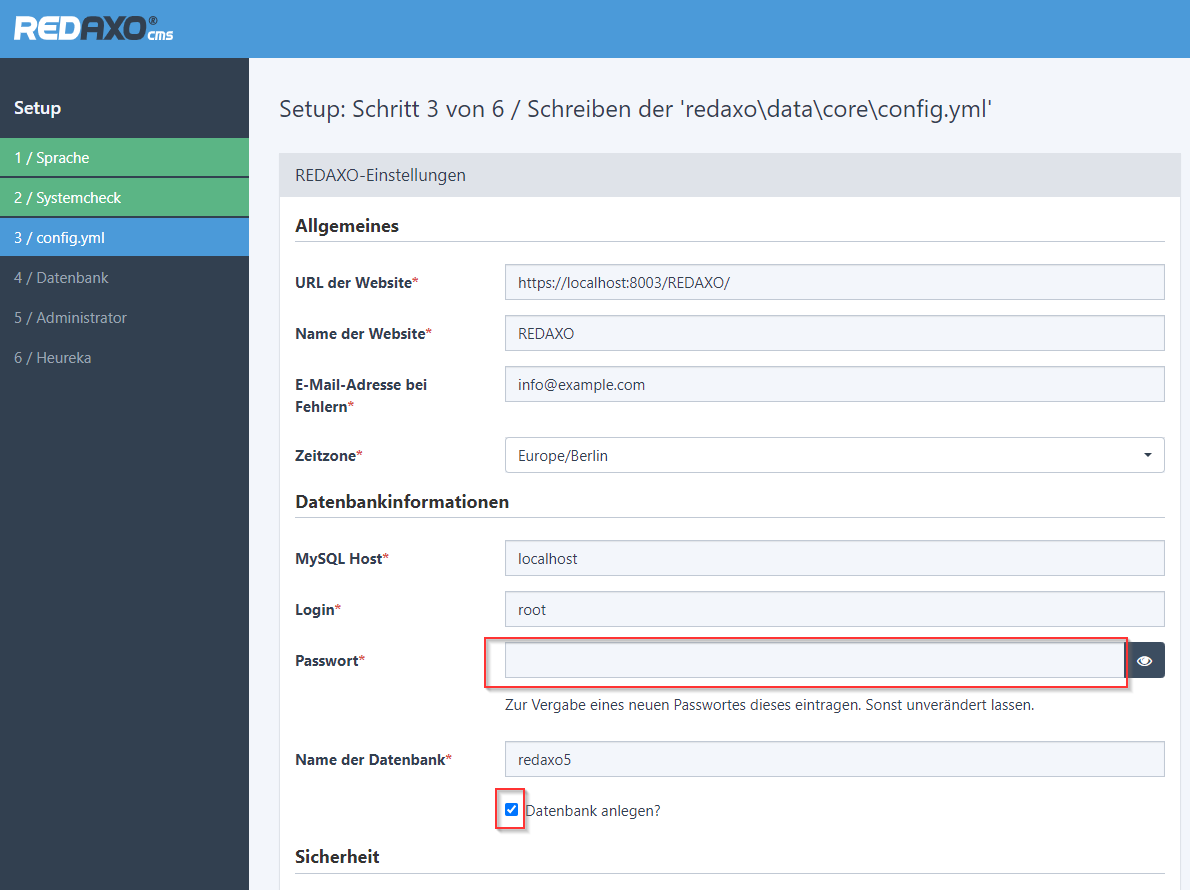The width and height of the screenshot is (1190, 890).
Task: Go to setup step 2 / Systemcheck
Action: pyautogui.click(x=124, y=198)
